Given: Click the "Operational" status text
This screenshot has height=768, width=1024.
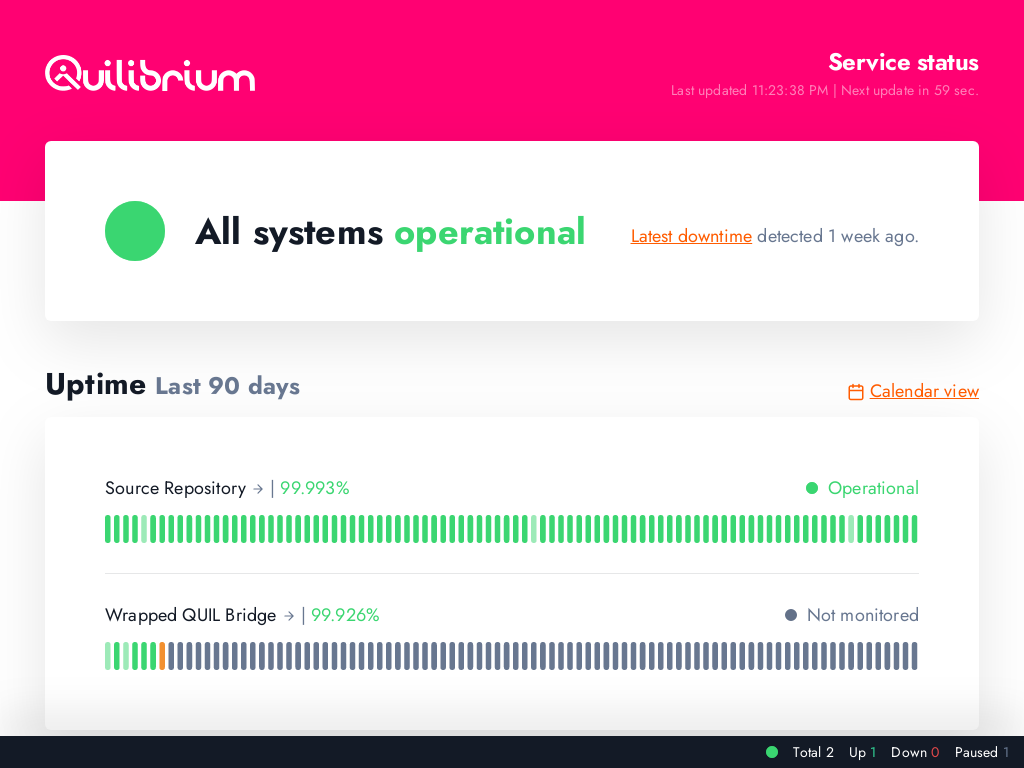Looking at the screenshot, I should pos(873,488).
